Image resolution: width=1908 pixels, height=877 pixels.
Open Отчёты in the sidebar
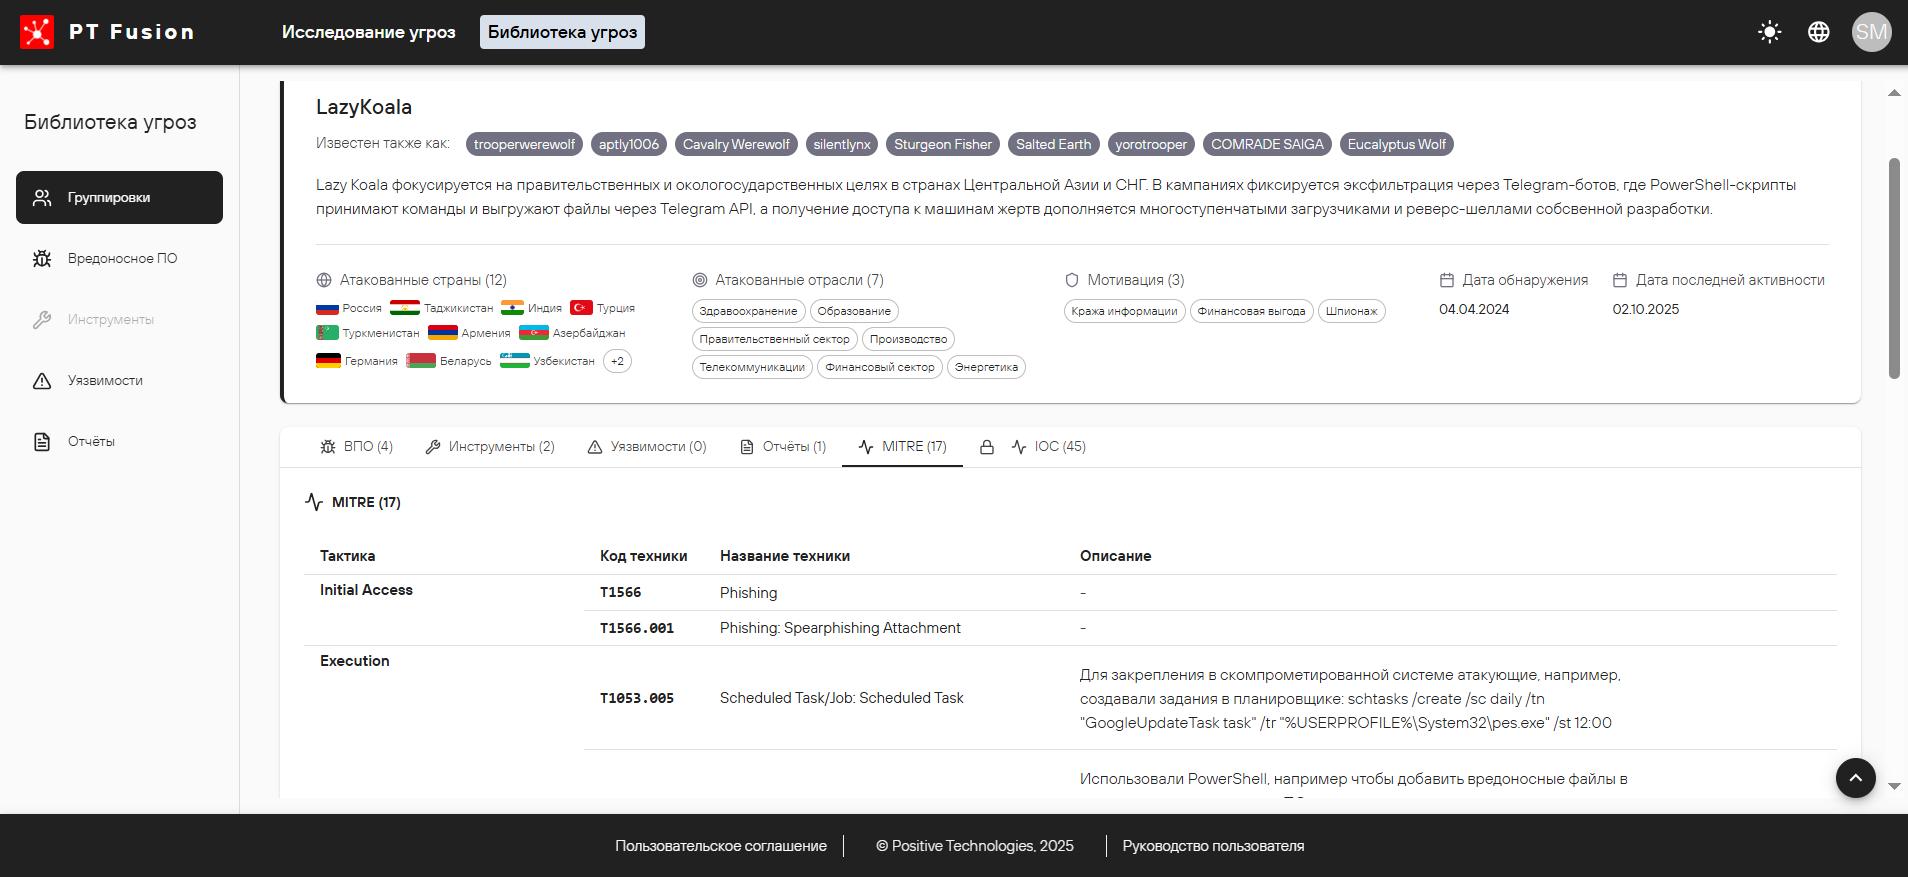coord(91,442)
